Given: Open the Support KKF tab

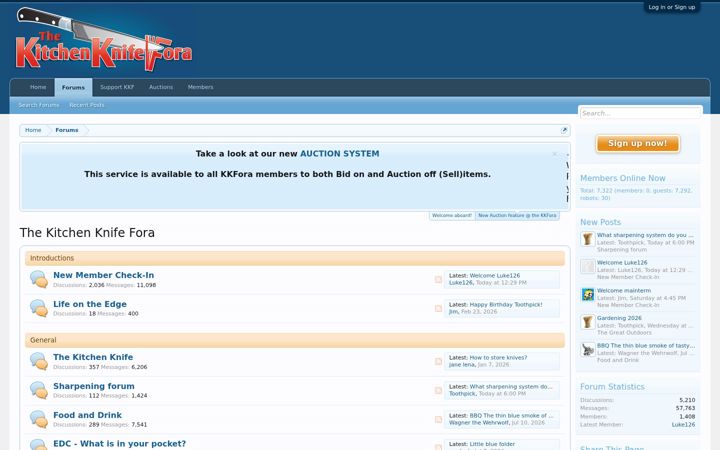Looking at the screenshot, I should pyautogui.click(x=117, y=87).
